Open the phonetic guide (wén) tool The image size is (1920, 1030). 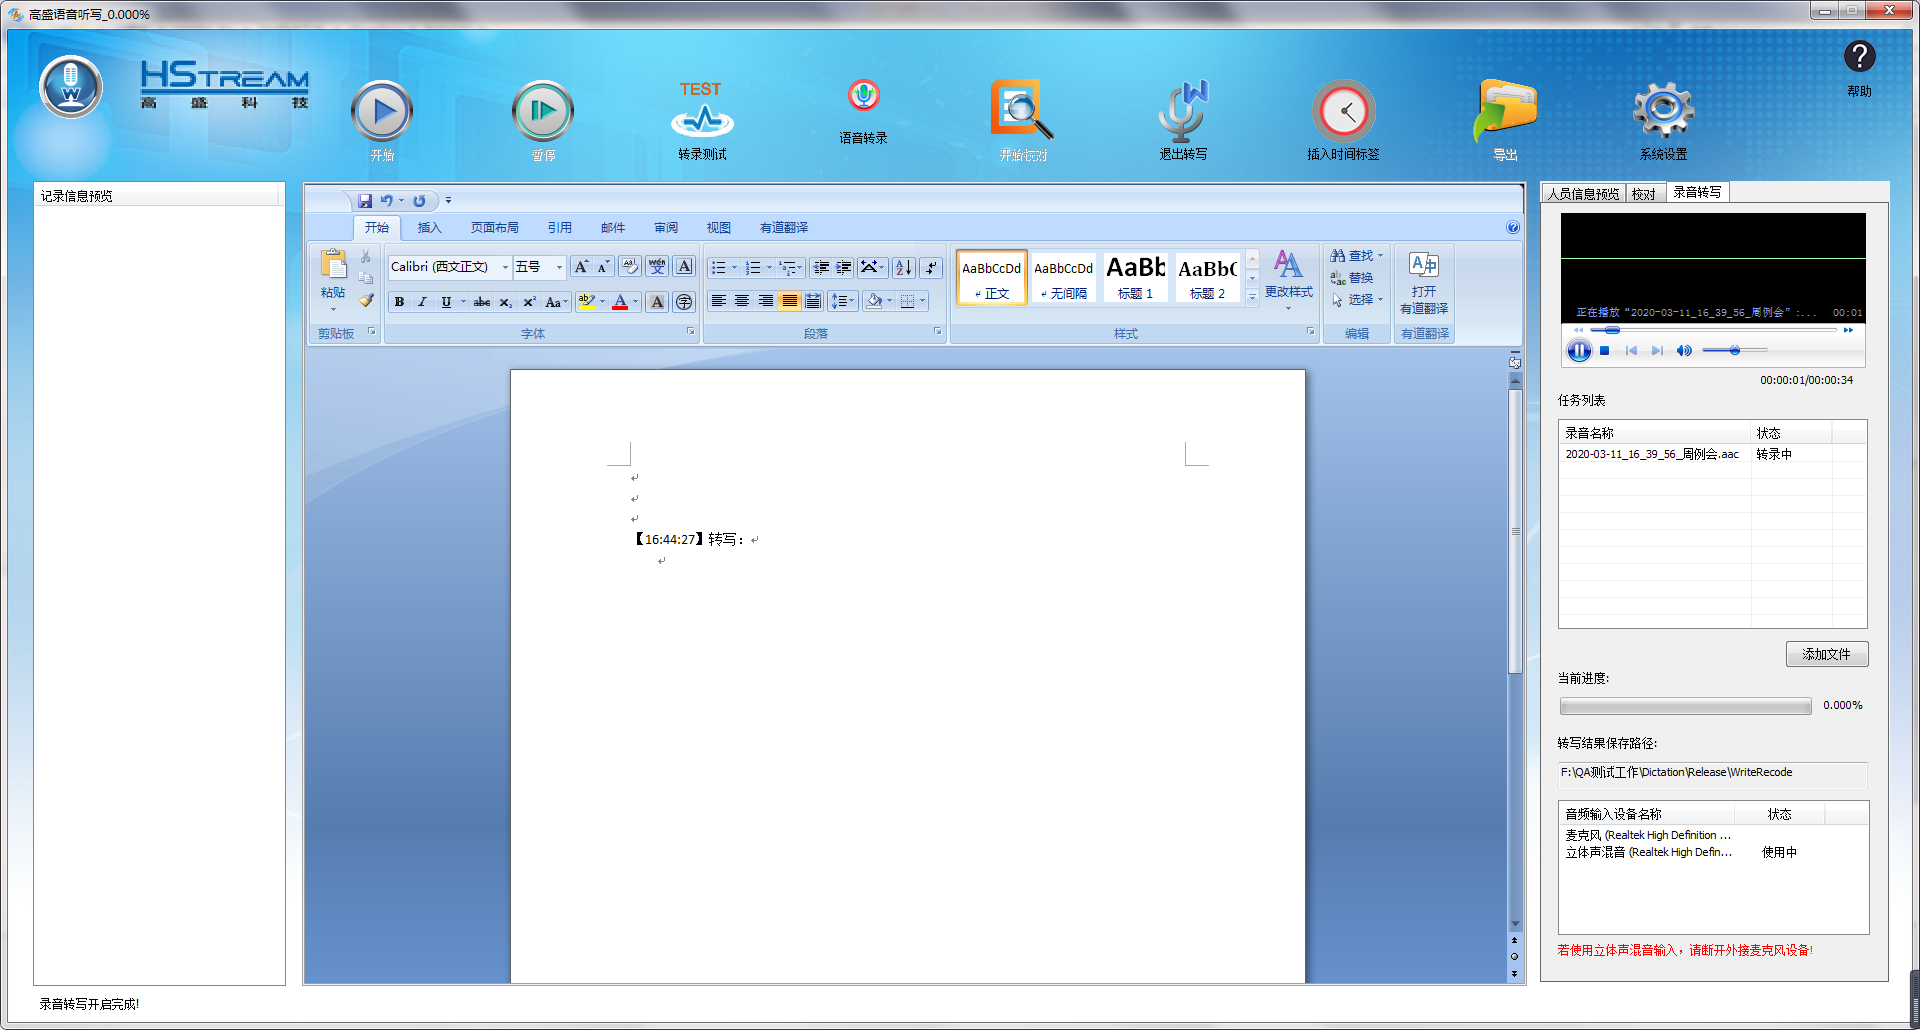[x=657, y=267]
